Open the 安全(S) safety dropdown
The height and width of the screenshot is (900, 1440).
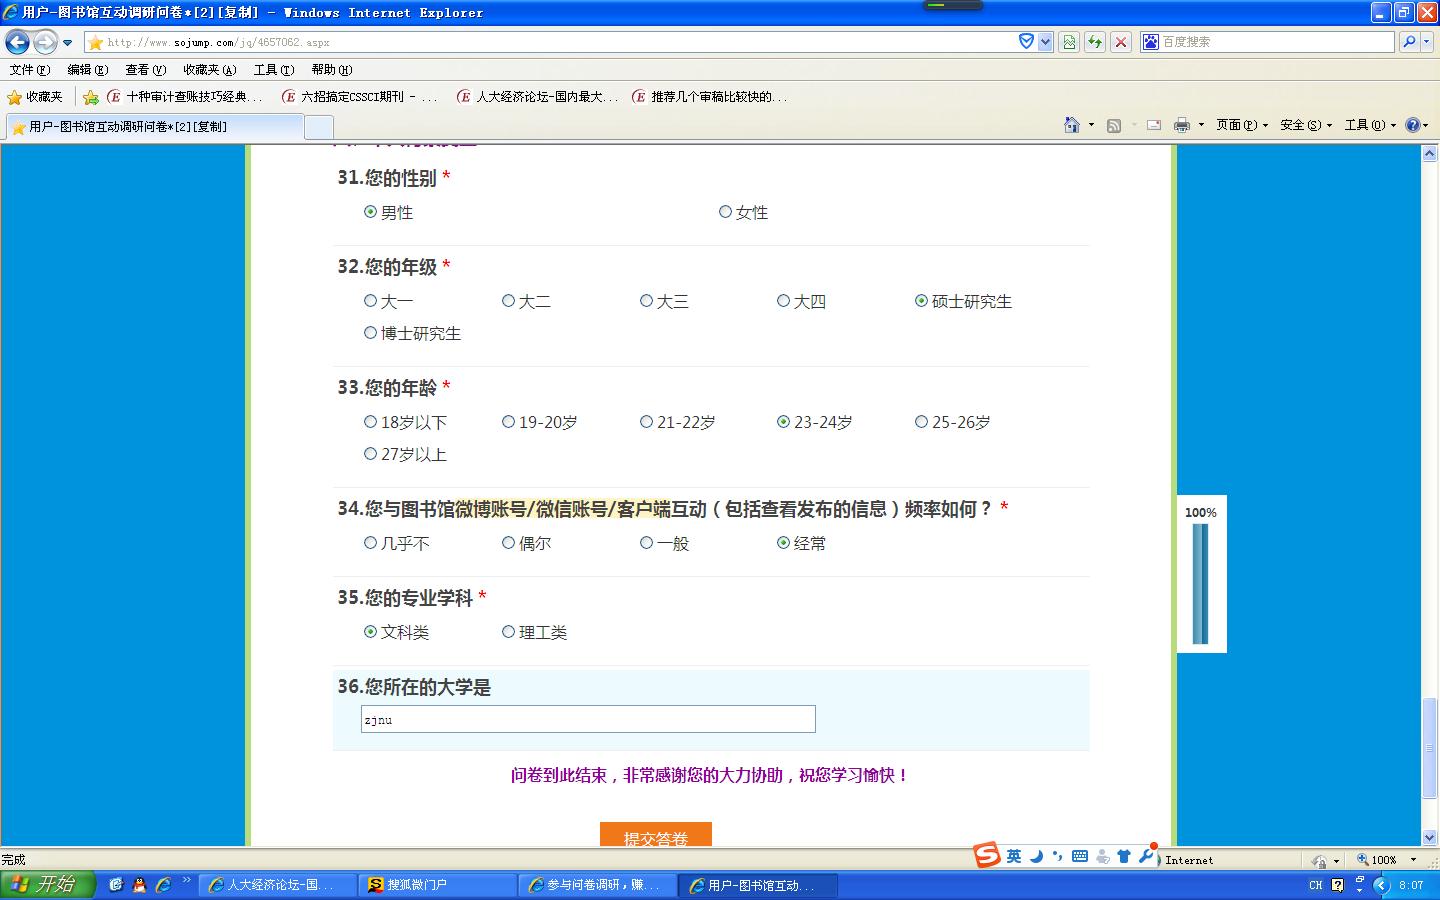[1306, 125]
